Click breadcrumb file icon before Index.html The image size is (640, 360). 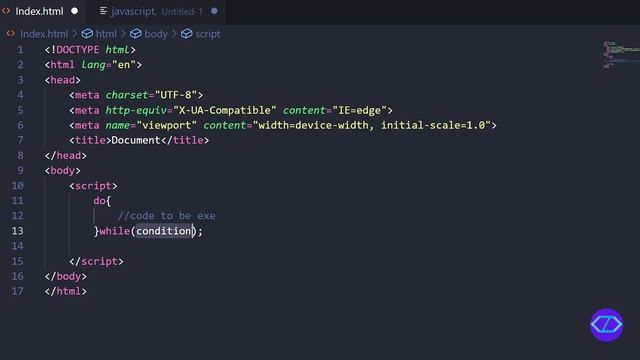(x=11, y=33)
